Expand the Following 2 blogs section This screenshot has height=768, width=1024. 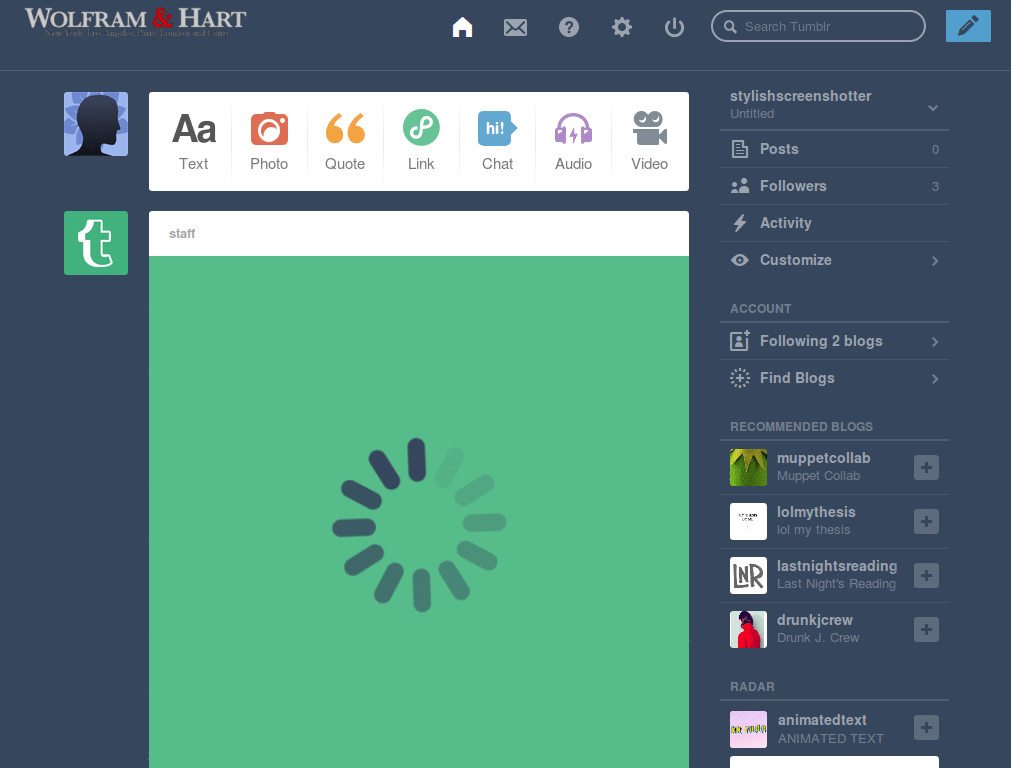[x=934, y=341]
